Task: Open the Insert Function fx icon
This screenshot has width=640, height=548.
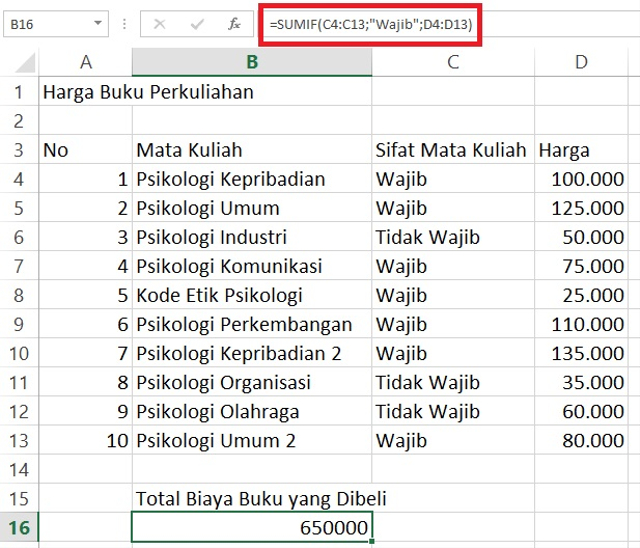Action: 234,24
